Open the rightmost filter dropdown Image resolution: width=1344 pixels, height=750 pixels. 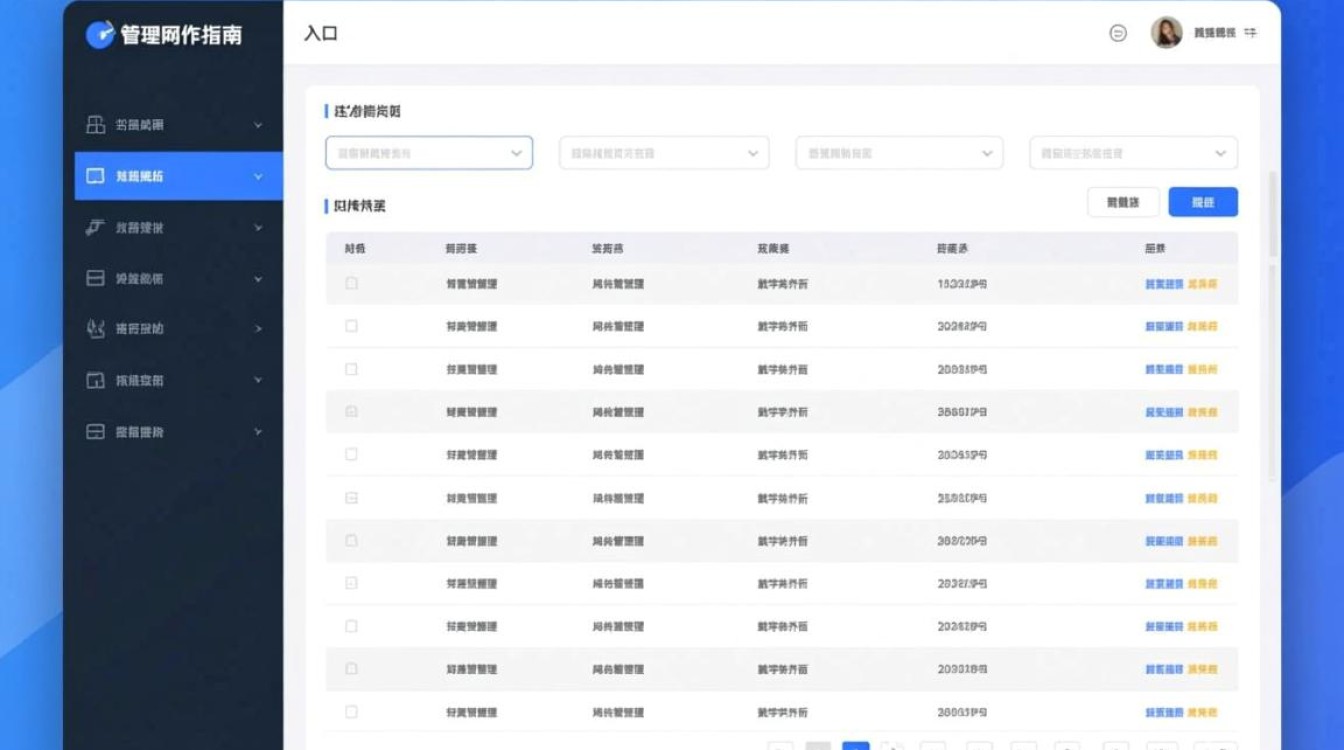pyautogui.click(x=1133, y=153)
